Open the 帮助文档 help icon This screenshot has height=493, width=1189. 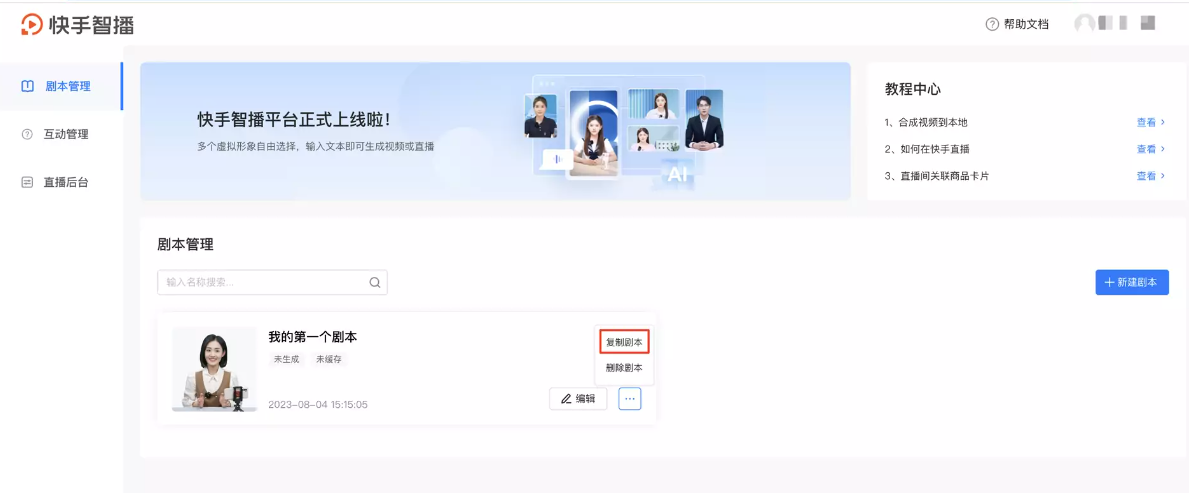[x=992, y=24]
